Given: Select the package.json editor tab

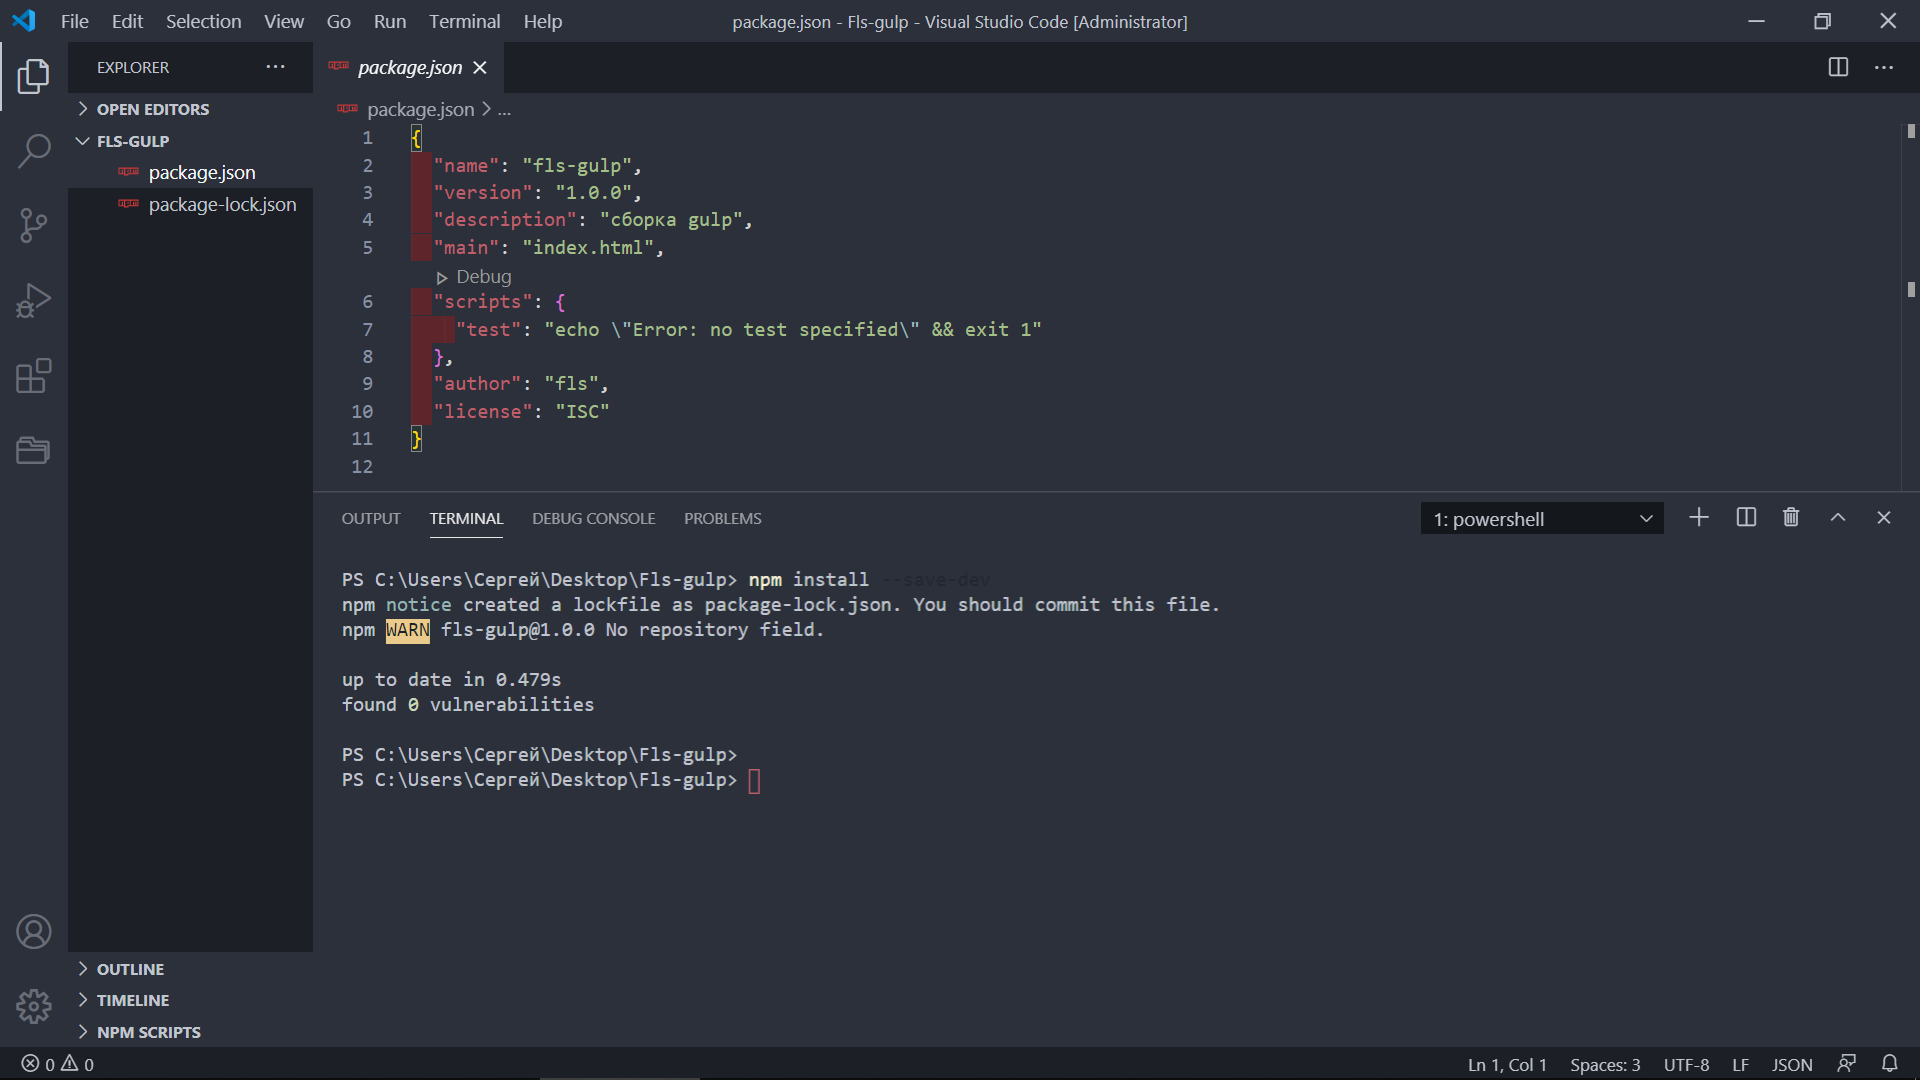Looking at the screenshot, I should click(408, 67).
